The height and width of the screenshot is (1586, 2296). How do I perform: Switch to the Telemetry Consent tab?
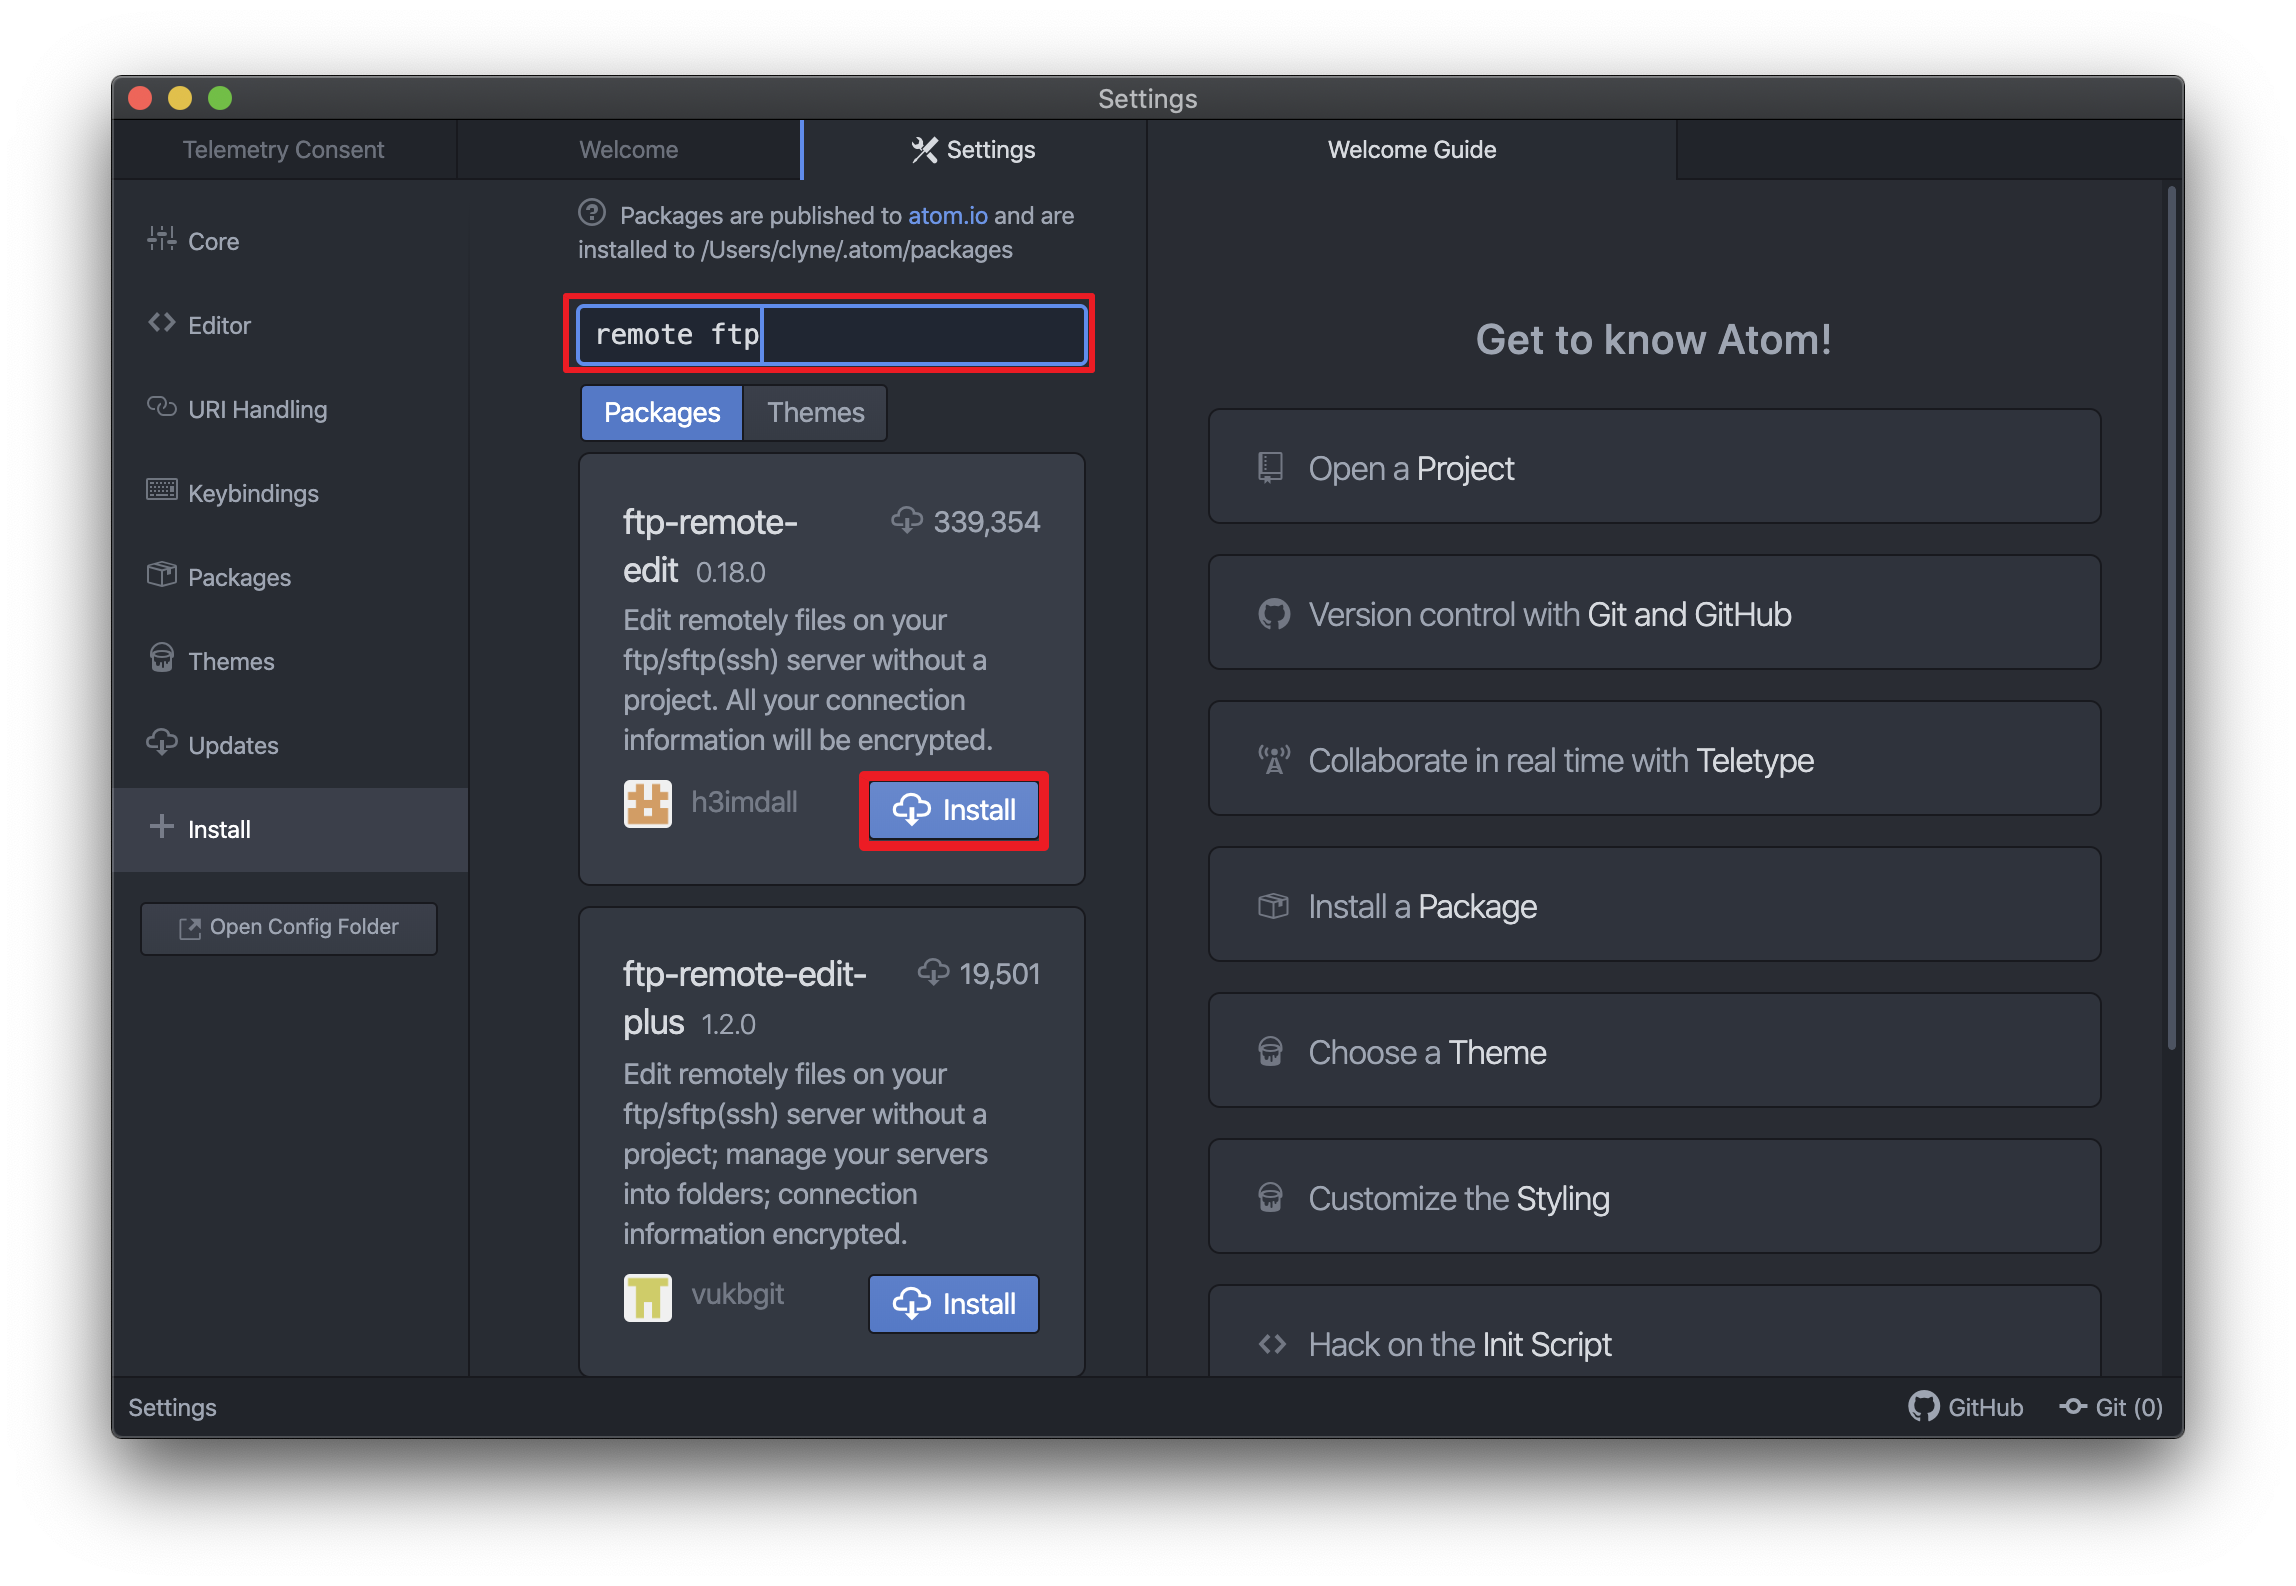283,150
